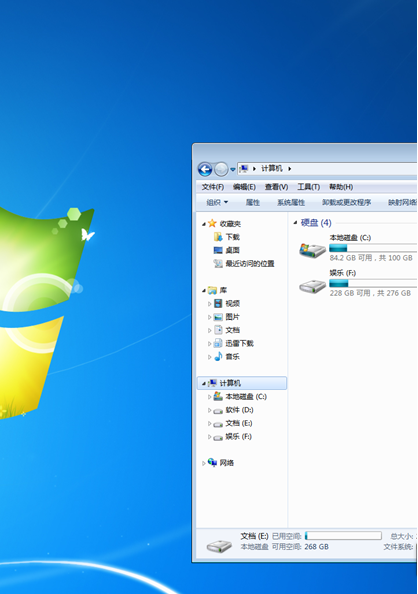This screenshot has width=418, height=594.
Task: Open the 文件(F) menu
Action: (213, 187)
